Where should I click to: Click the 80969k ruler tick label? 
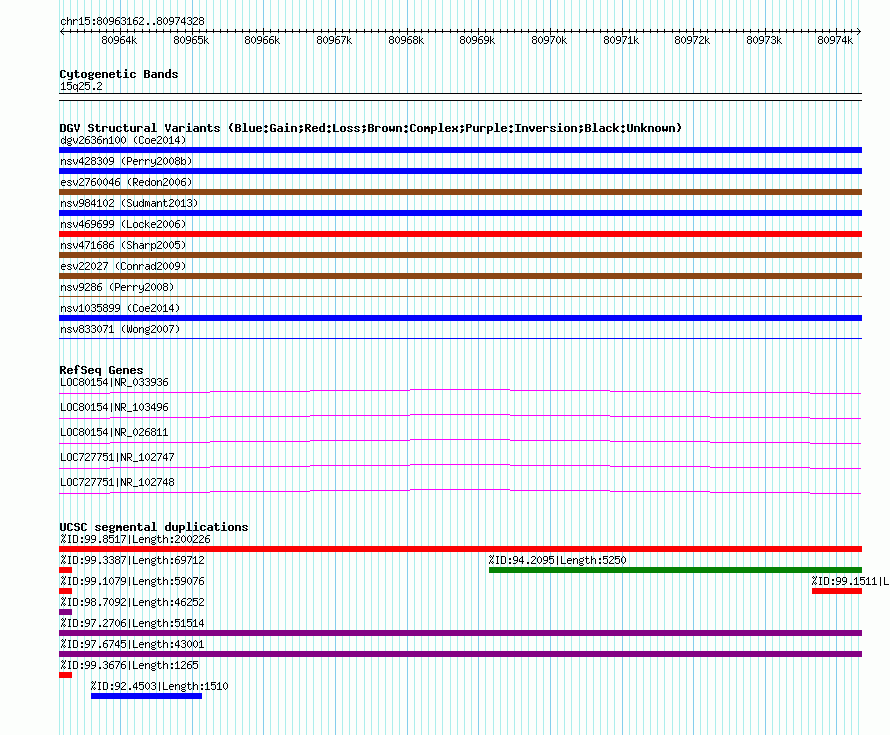point(477,40)
